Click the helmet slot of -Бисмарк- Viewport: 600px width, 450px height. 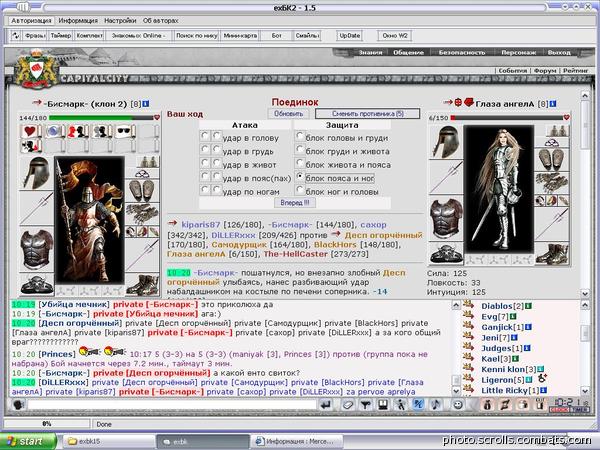point(36,173)
